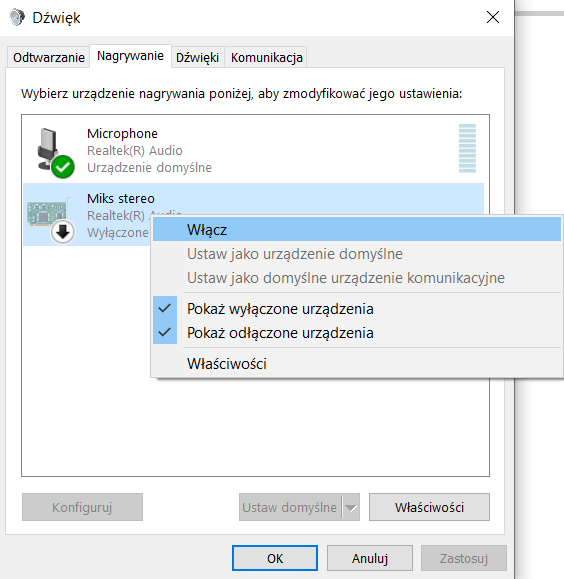Confirm with the OK button
Image resolution: width=564 pixels, height=579 pixels.
point(275,558)
